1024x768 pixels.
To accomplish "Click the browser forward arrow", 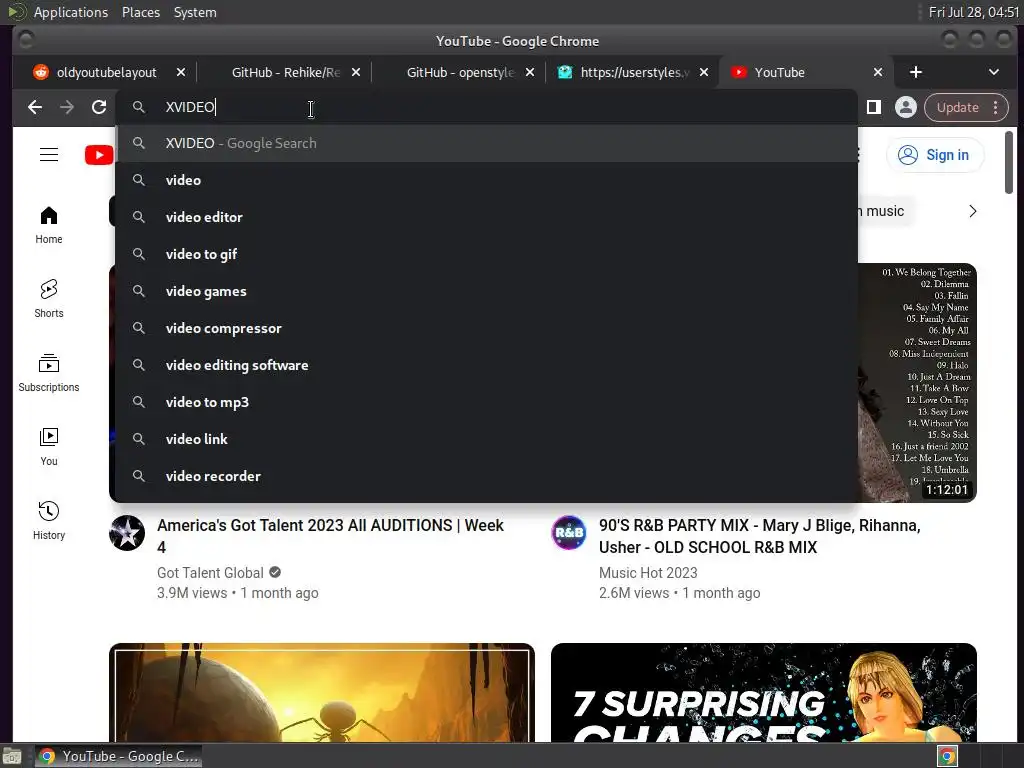I will [x=67, y=107].
